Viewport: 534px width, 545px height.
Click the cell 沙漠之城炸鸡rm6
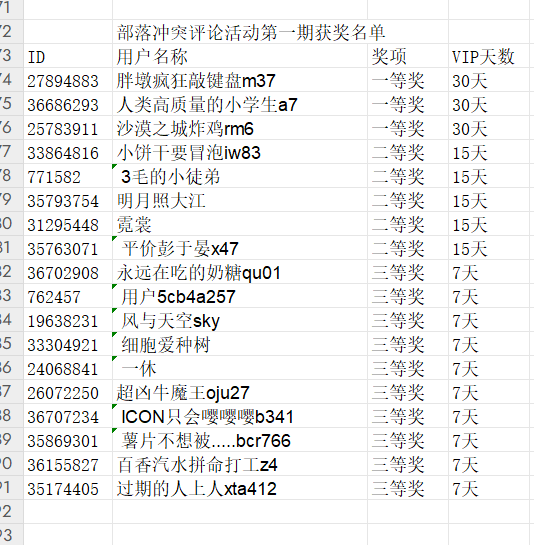click(x=240, y=128)
